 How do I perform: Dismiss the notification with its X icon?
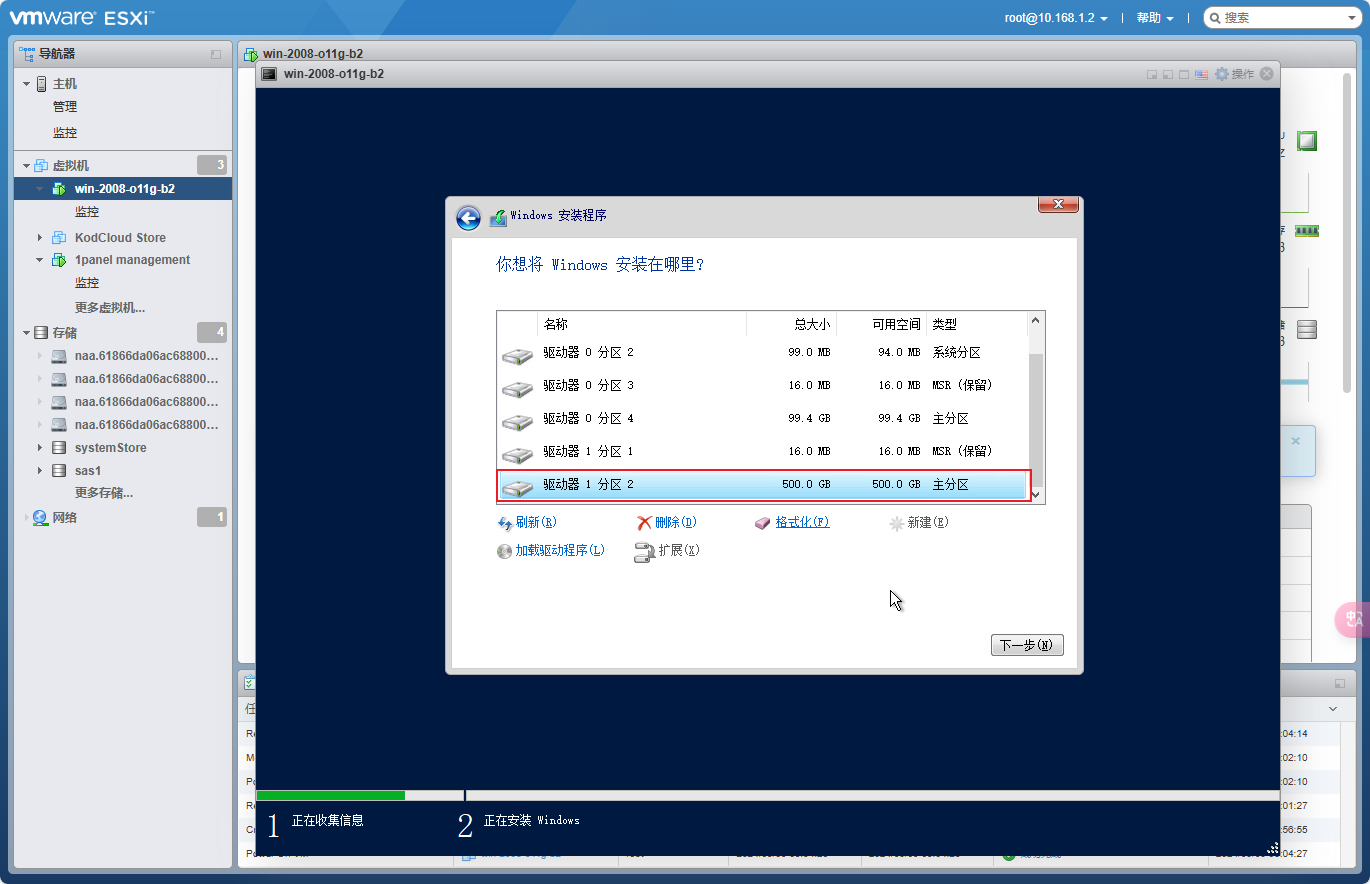[1296, 441]
